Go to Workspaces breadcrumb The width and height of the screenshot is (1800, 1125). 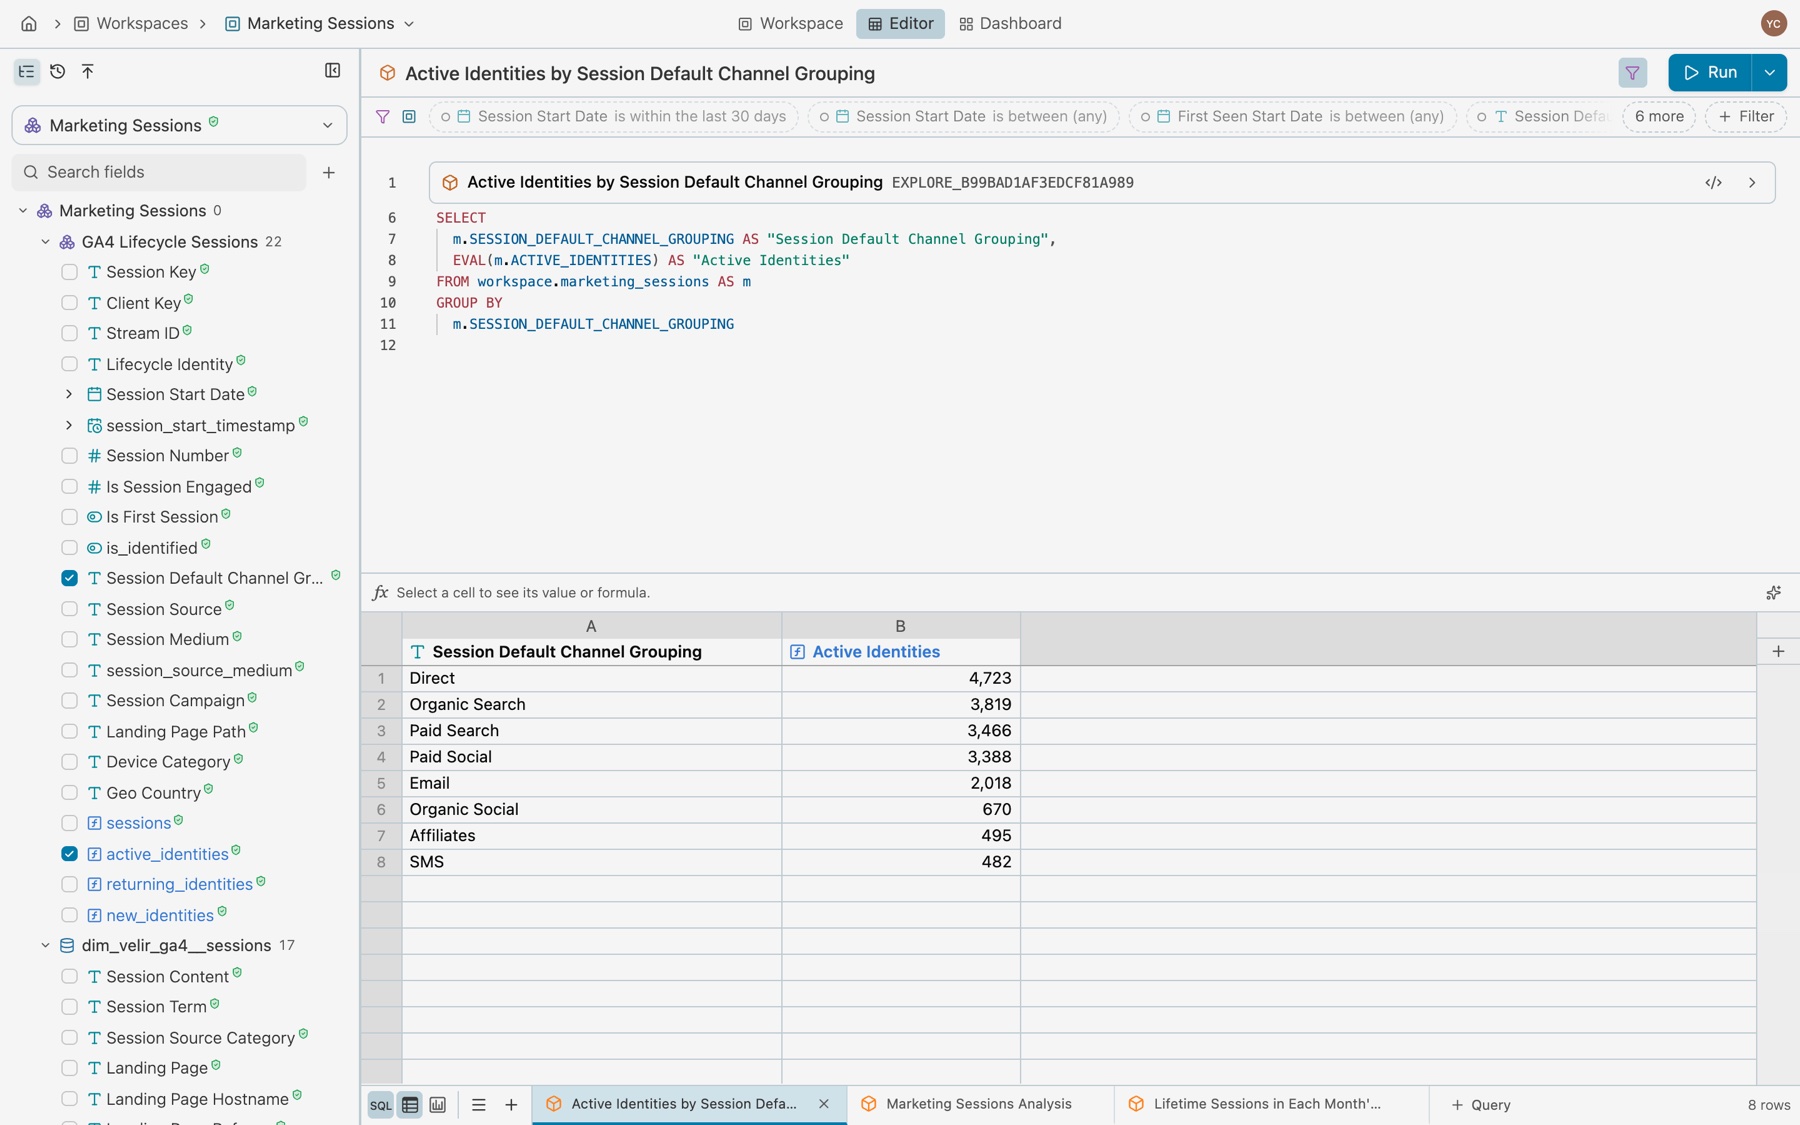tap(131, 23)
